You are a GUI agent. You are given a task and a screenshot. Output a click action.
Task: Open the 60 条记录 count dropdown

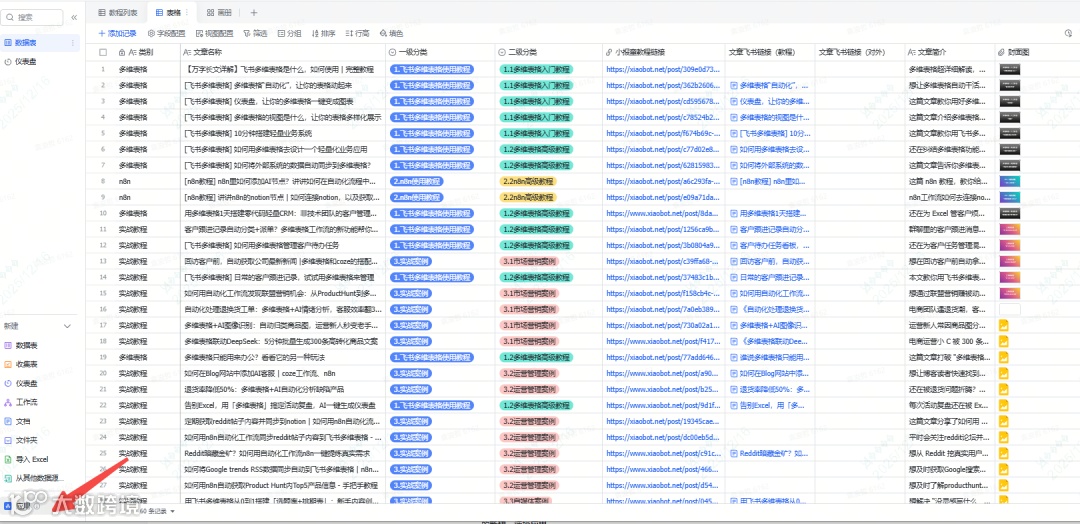click(x=158, y=511)
